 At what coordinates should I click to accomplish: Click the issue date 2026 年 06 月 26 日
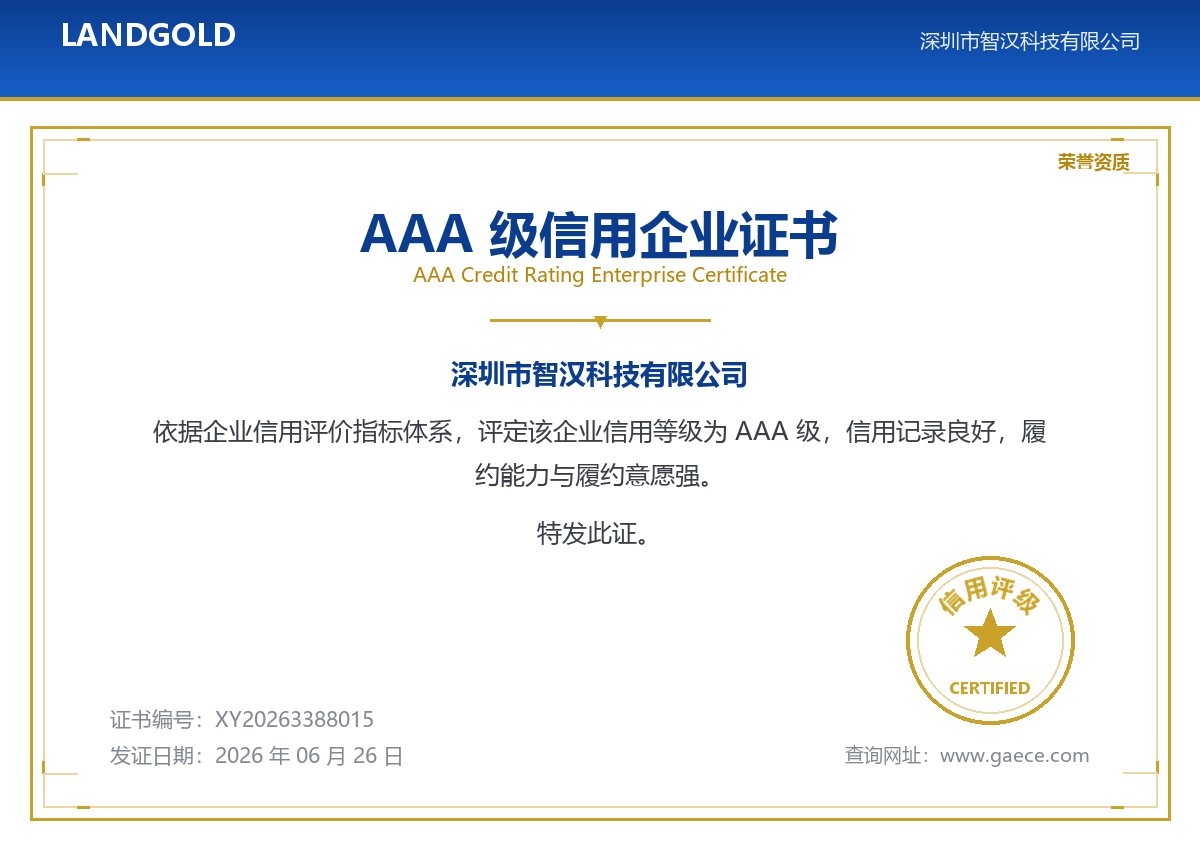point(309,756)
